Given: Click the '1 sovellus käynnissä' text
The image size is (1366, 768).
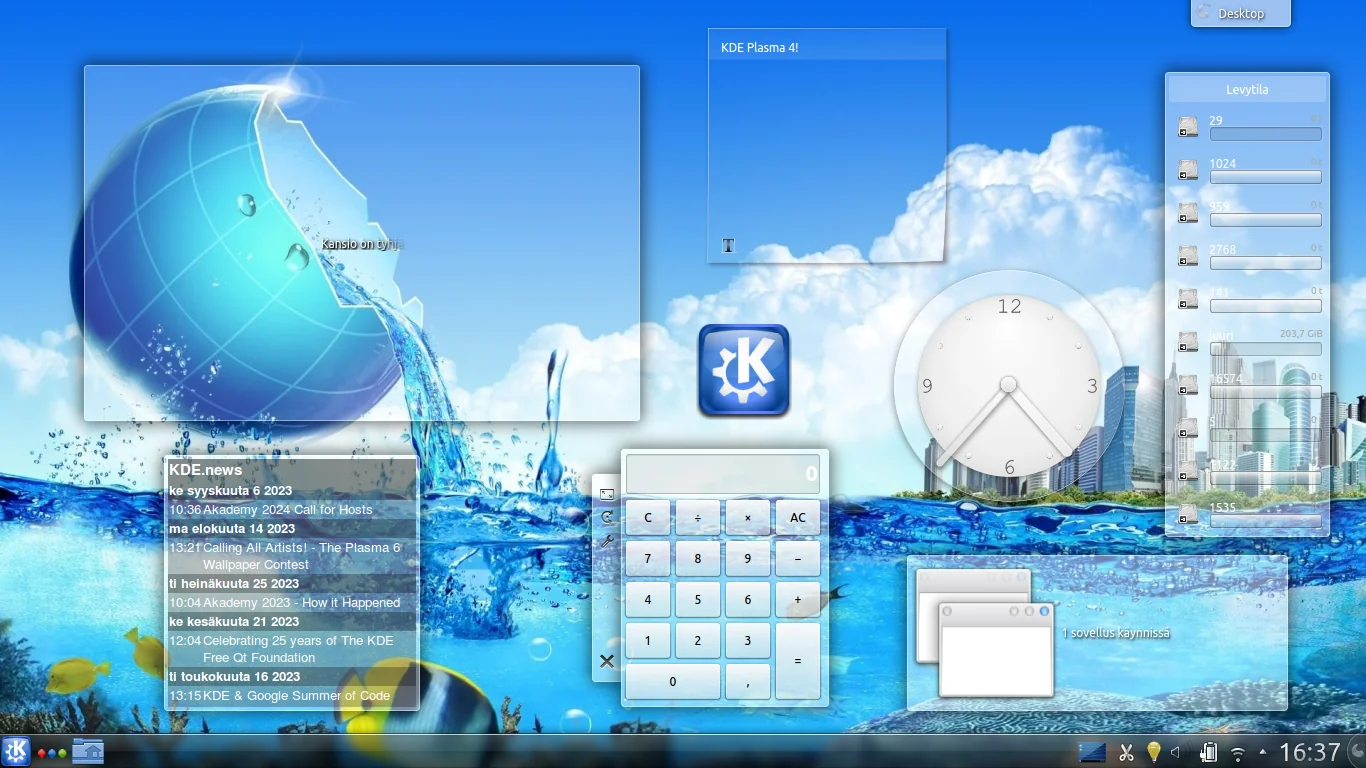Looking at the screenshot, I should pos(1116,633).
